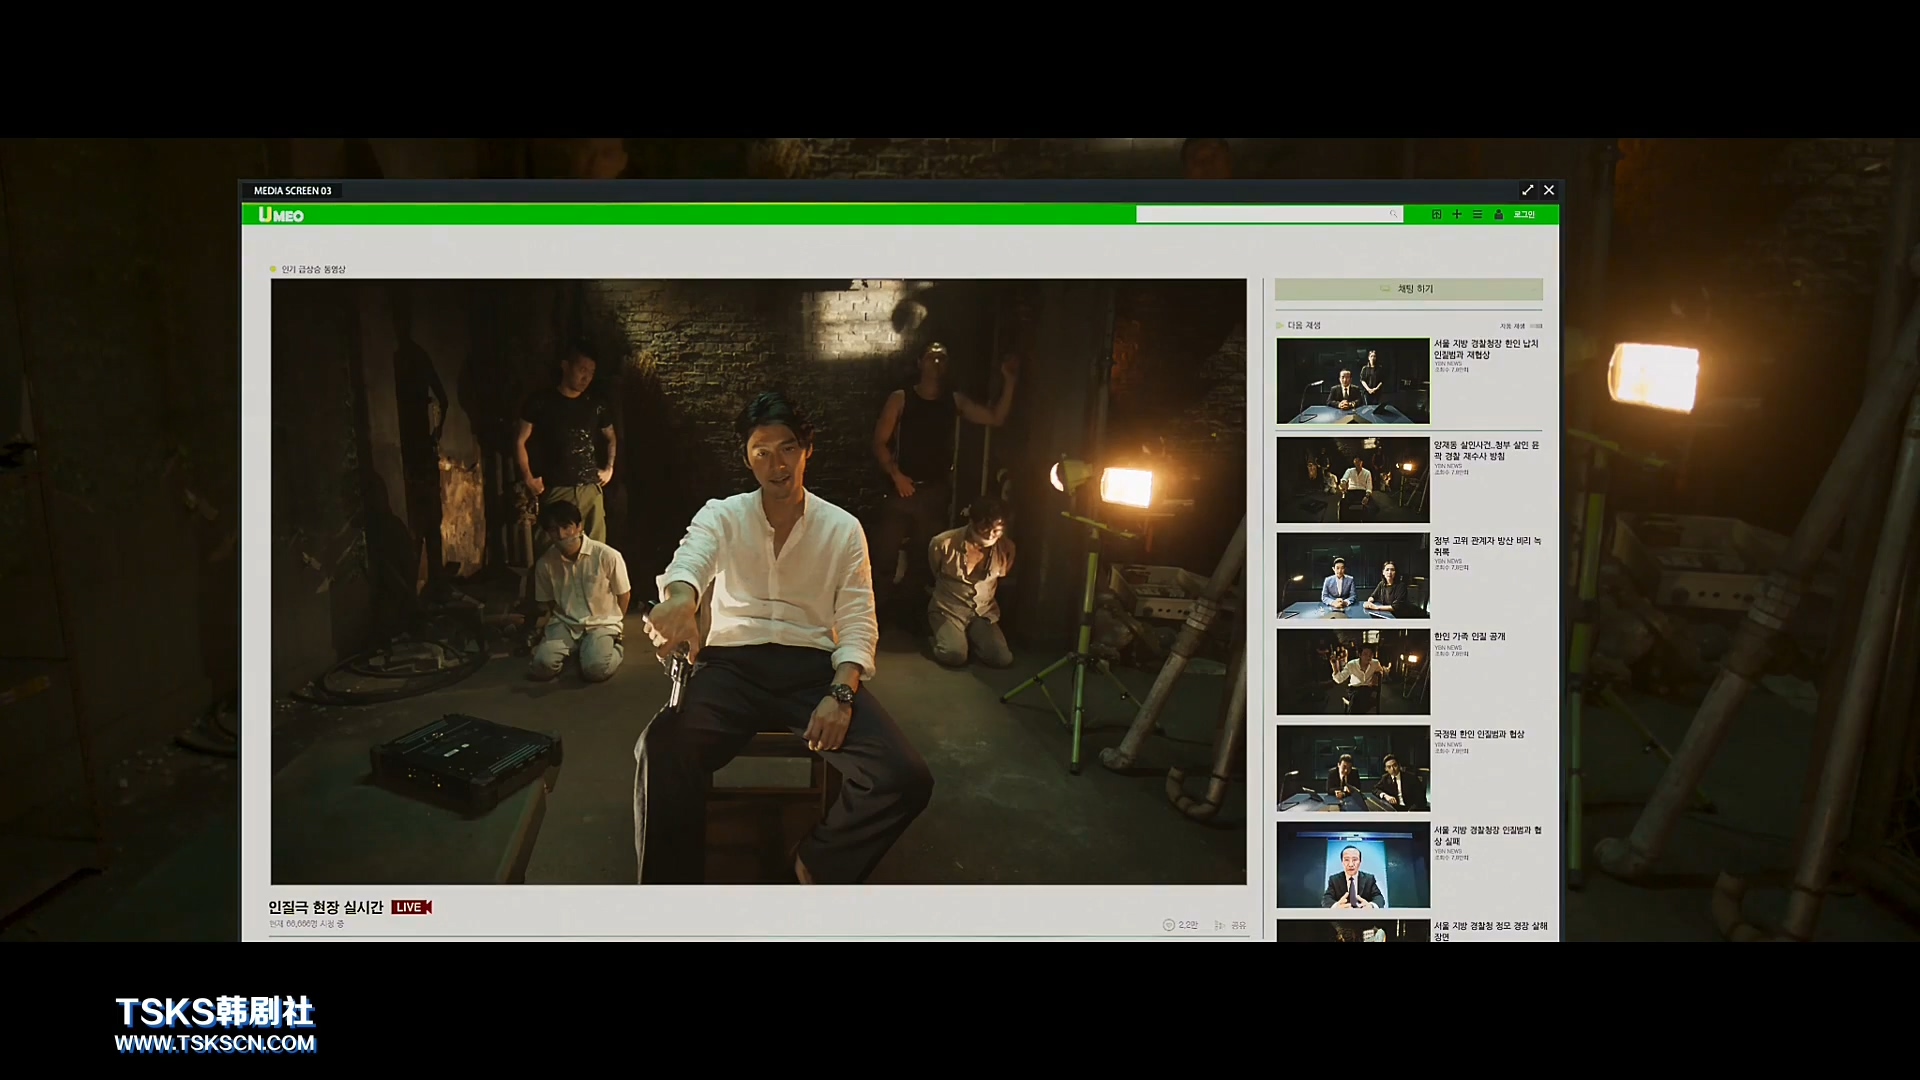Open thumbnail of man on blue screen
Viewport: 1920px width, 1080px height.
click(x=1352, y=865)
